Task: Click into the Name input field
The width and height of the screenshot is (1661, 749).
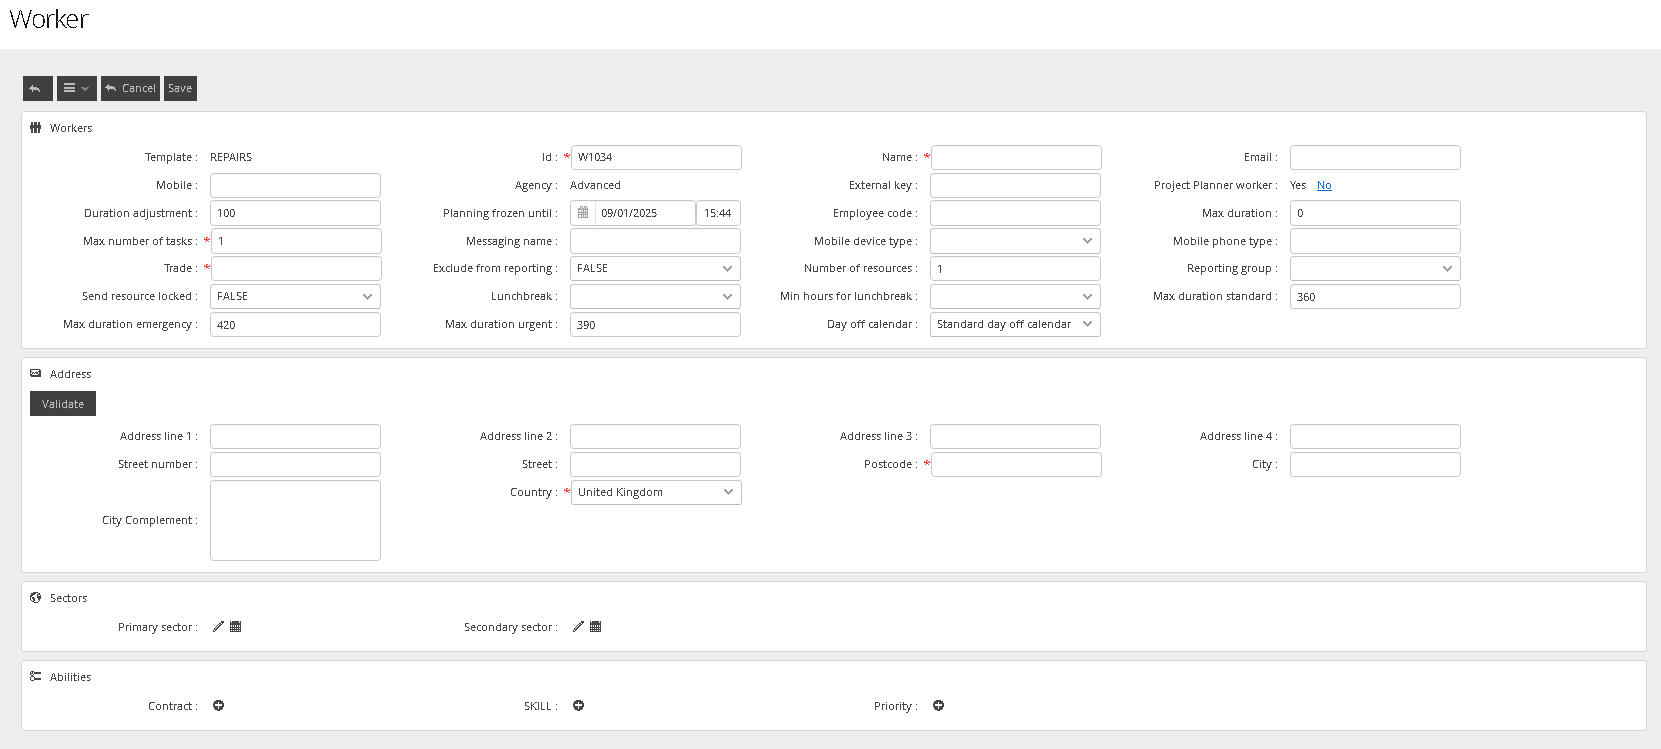Action: (1016, 157)
